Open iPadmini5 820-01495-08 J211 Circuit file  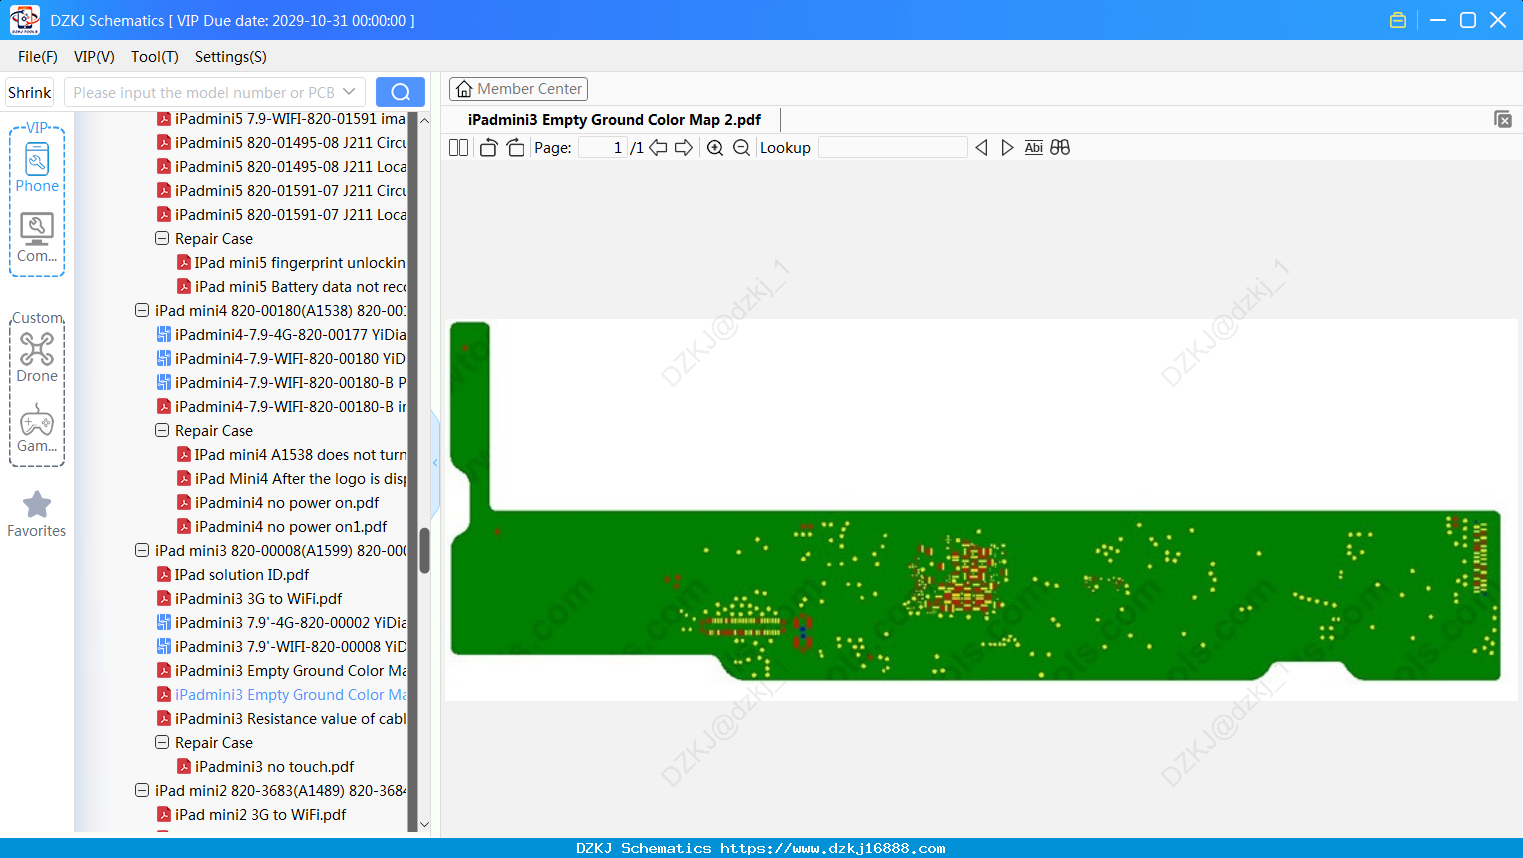281,143
